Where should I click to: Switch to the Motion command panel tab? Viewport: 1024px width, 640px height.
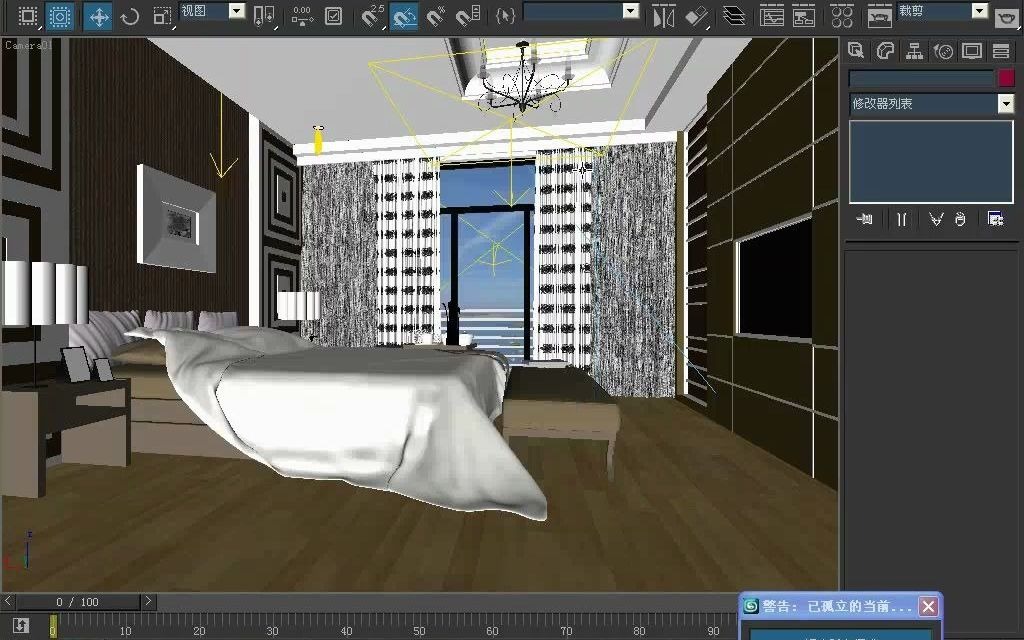pyautogui.click(x=943, y=50)
